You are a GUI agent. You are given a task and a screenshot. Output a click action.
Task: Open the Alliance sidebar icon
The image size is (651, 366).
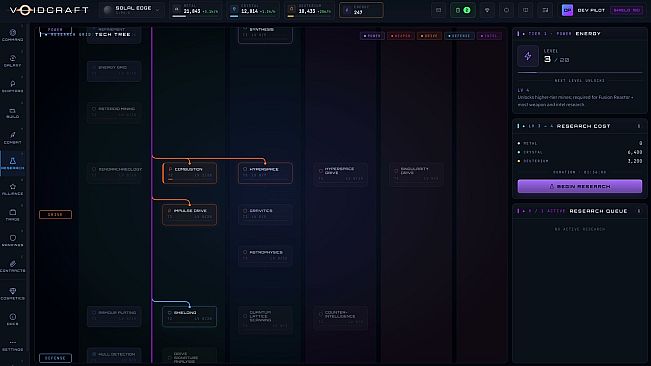tap(12, 190)
